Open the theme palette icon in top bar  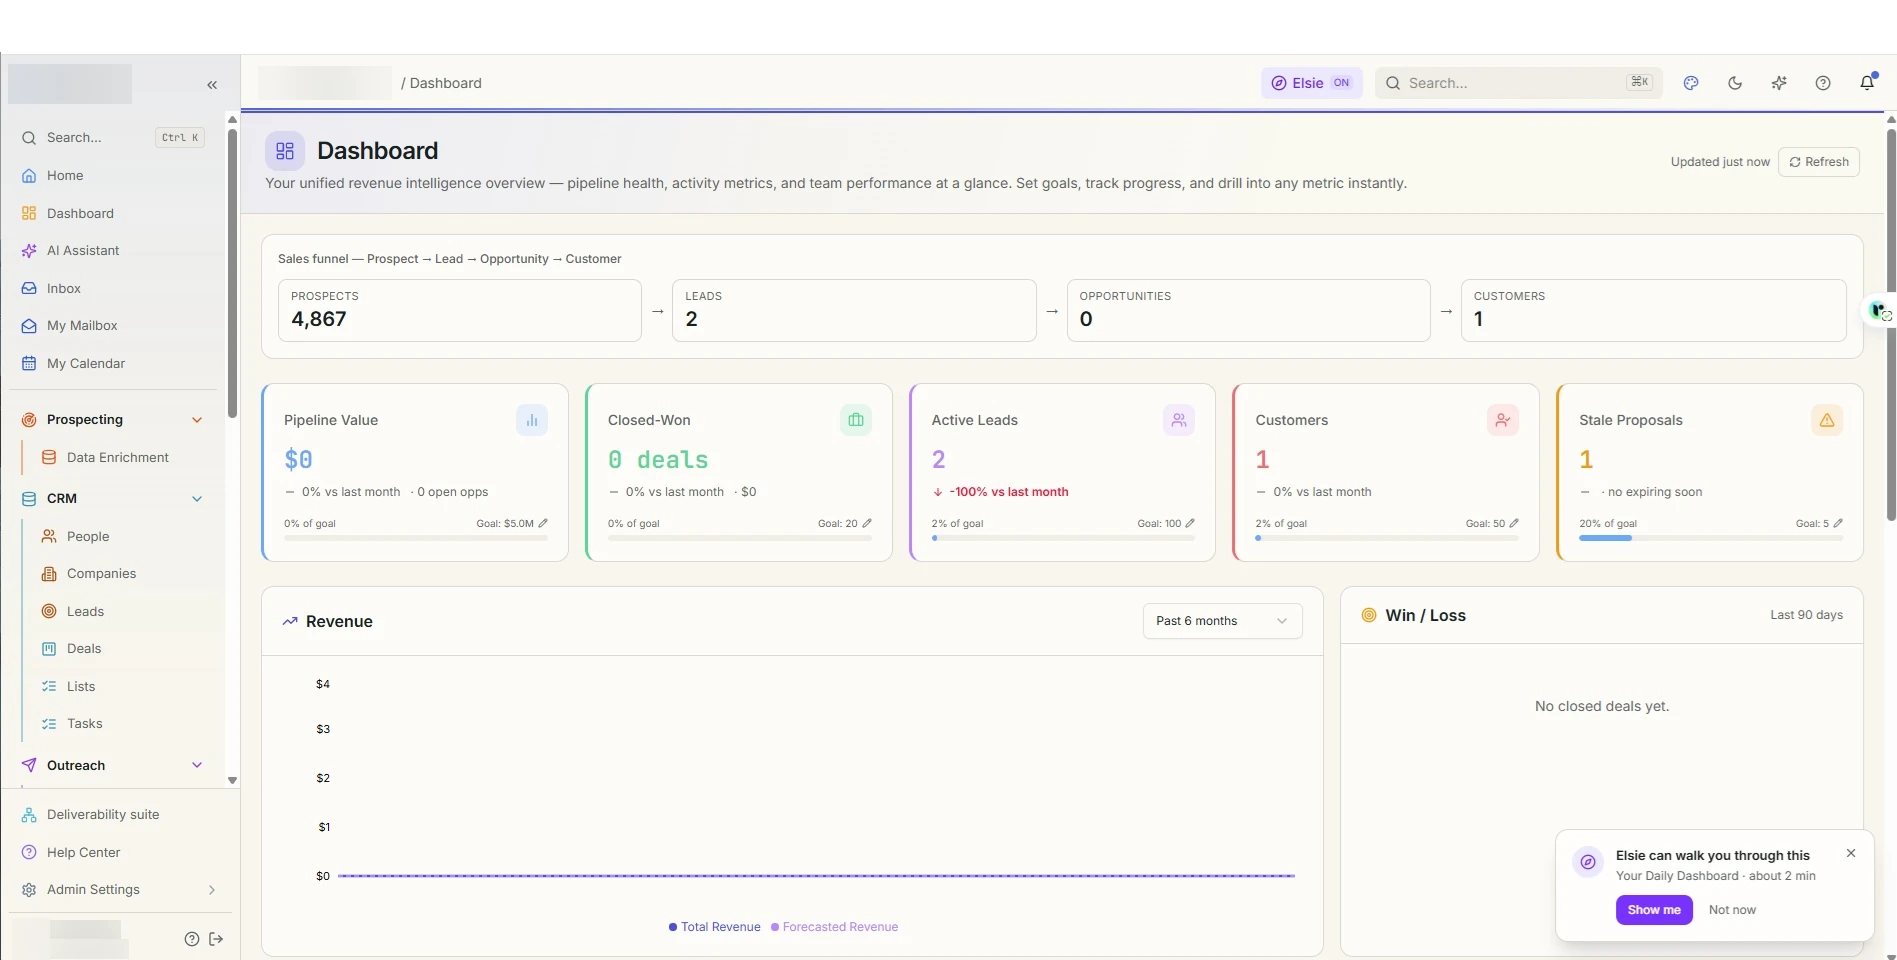coord(1691,83)
